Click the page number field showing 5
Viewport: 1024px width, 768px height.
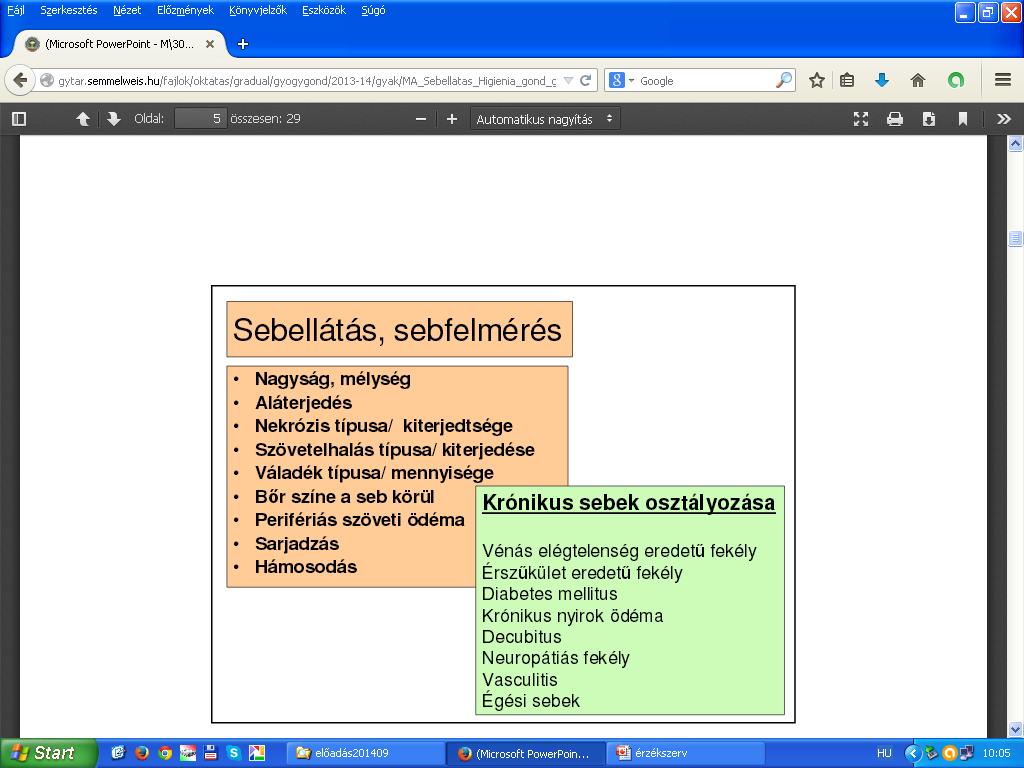(x=200, y=119)
